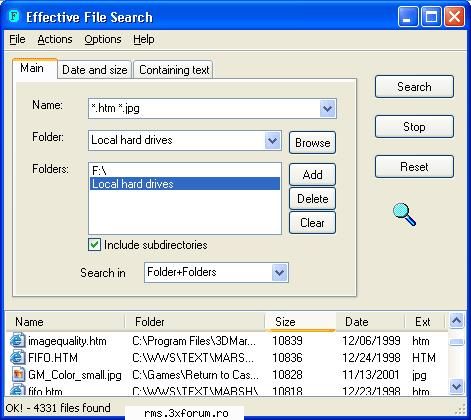This screenshot has width=471, height=420.
Task: Select Local hard drives in Folders list
Action: coord(185,184)
